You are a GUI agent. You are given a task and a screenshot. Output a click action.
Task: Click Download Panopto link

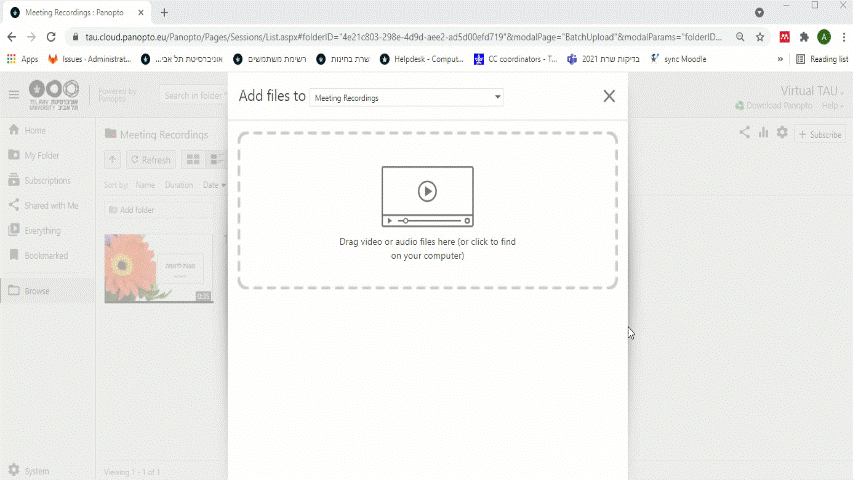tap(774, 106)
